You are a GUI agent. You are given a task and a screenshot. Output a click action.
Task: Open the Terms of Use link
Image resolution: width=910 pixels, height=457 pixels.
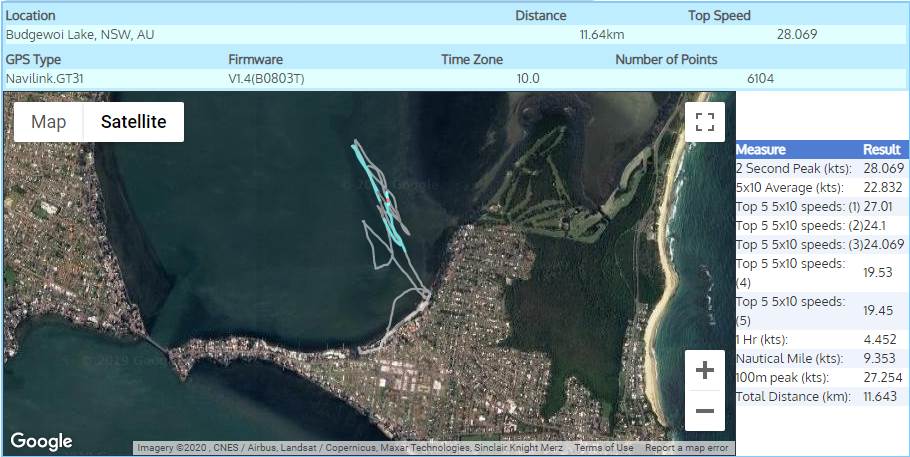[603, 448]
